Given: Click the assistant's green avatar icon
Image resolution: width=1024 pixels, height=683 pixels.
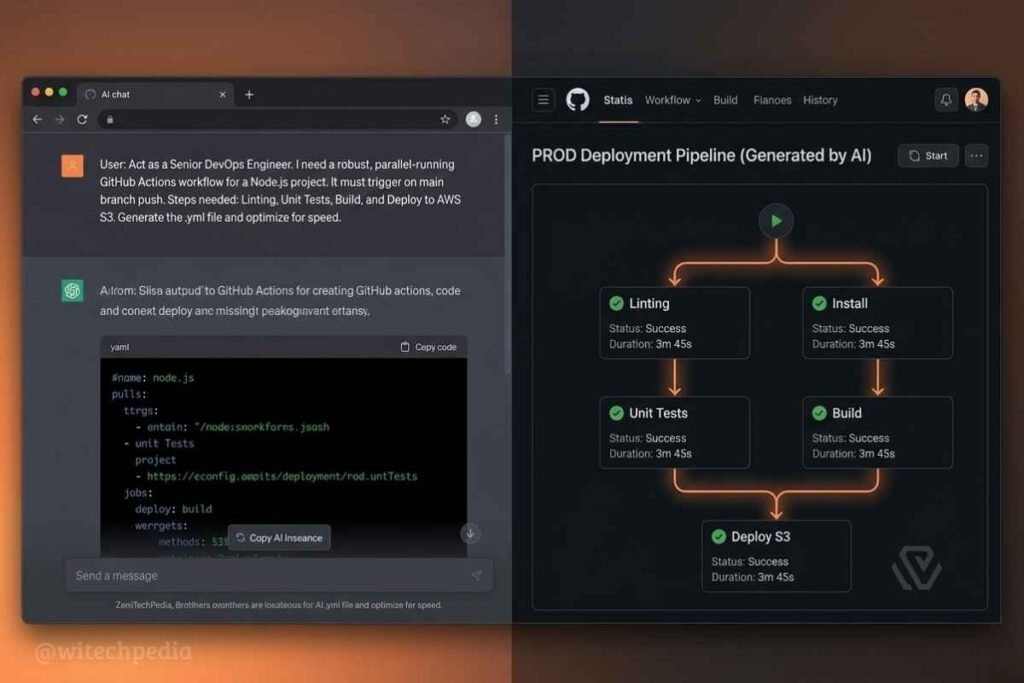Looking at the screenshot, I should tap(71, 290).
